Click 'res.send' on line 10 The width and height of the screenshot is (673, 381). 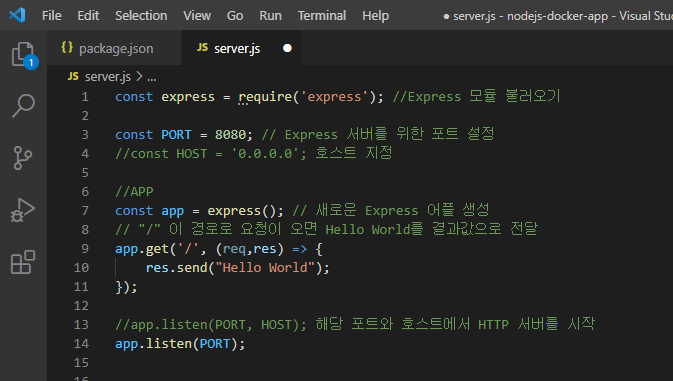coord(176,268)
